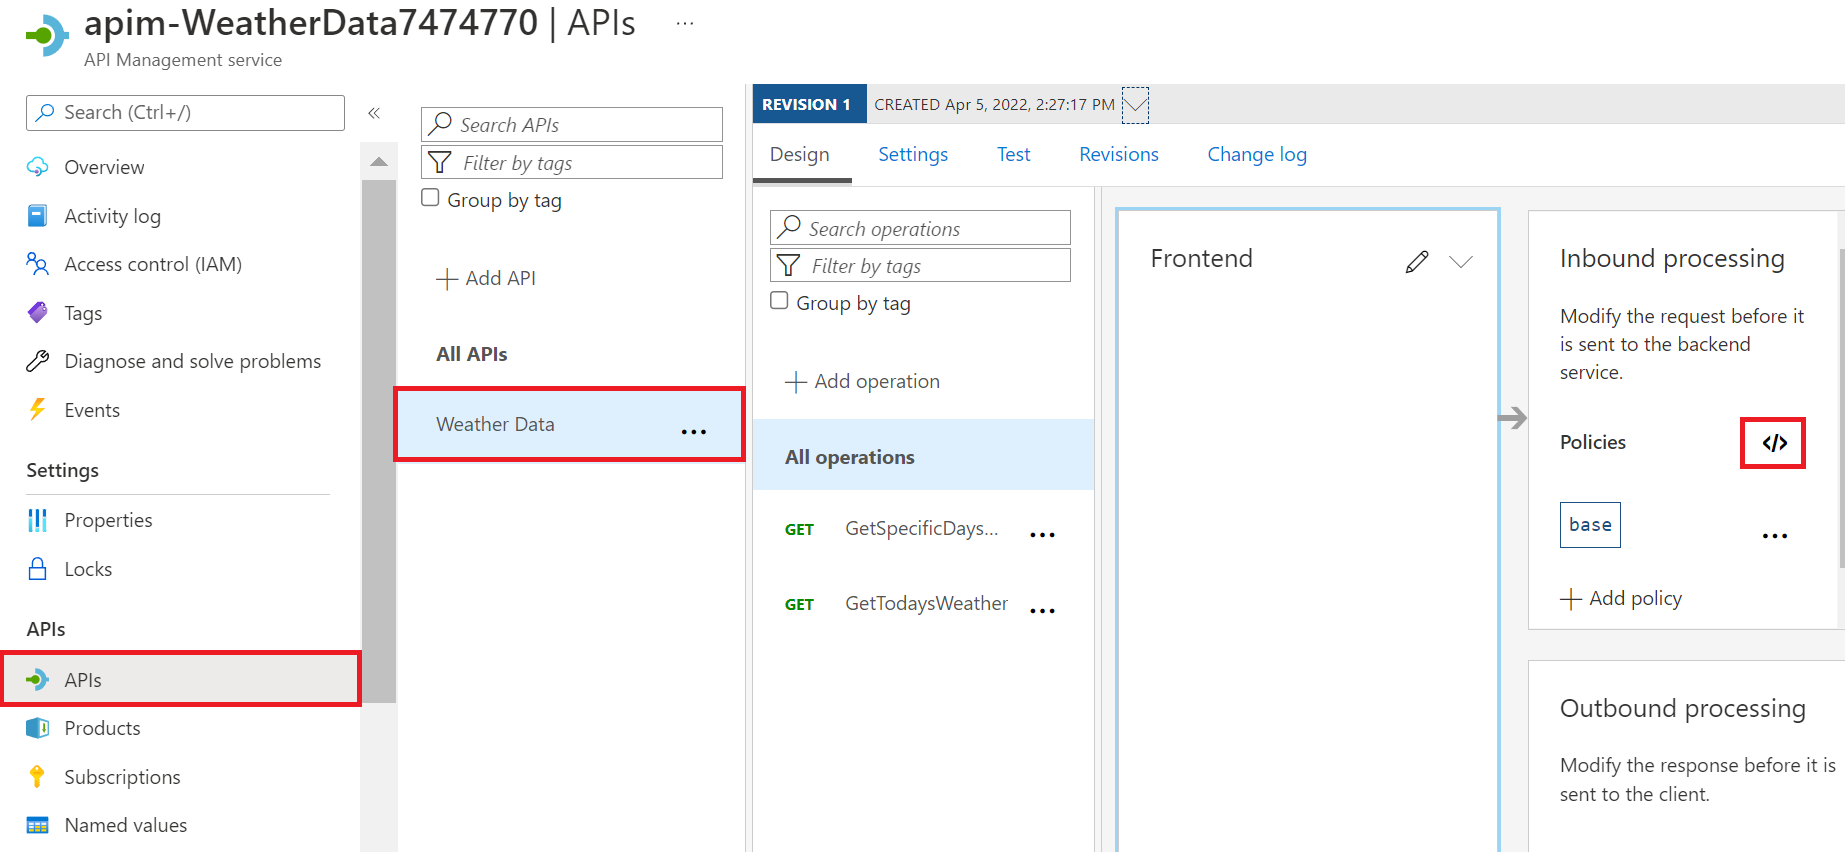Click the plus icon beside Add API
The width and height of the screenshot is (1845, 852).
click(x=447, y=279)
